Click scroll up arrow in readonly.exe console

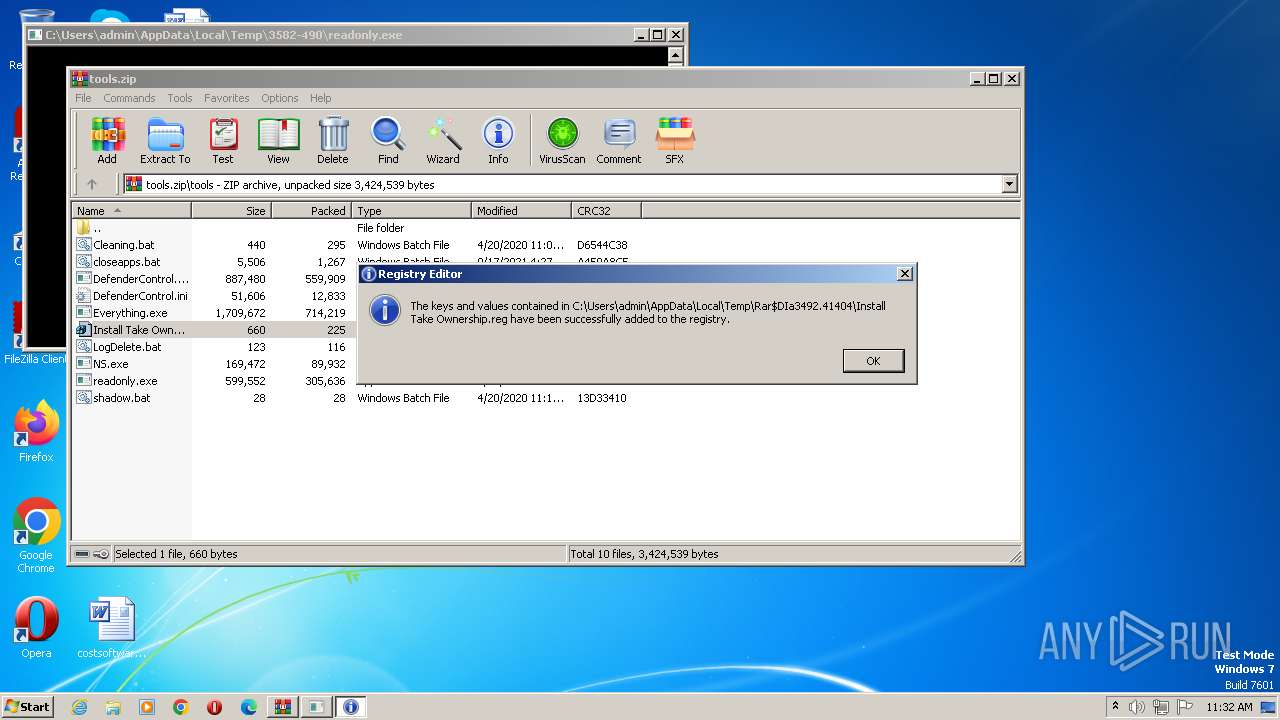[x=675, y=56]
